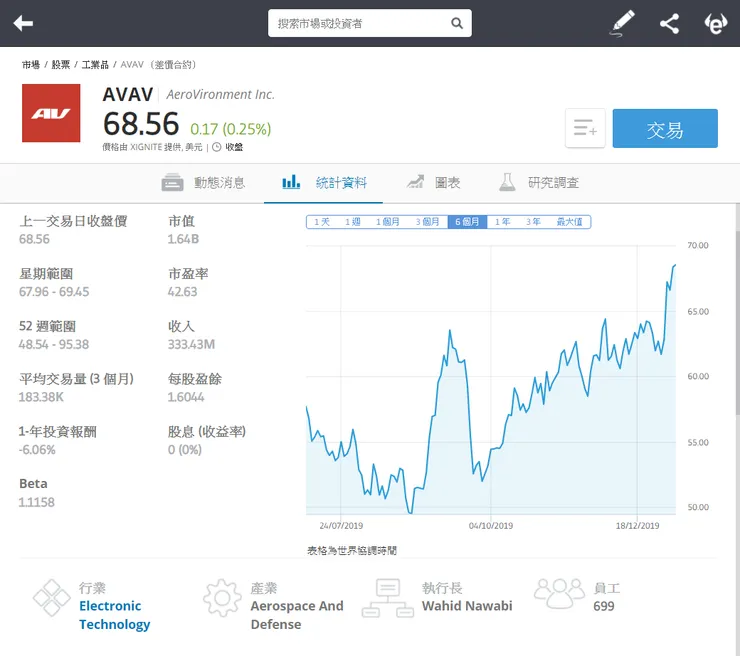Open 市場 breadcrumb link
The height and width of the screenshot is (656, 740).
pos(31,65)
